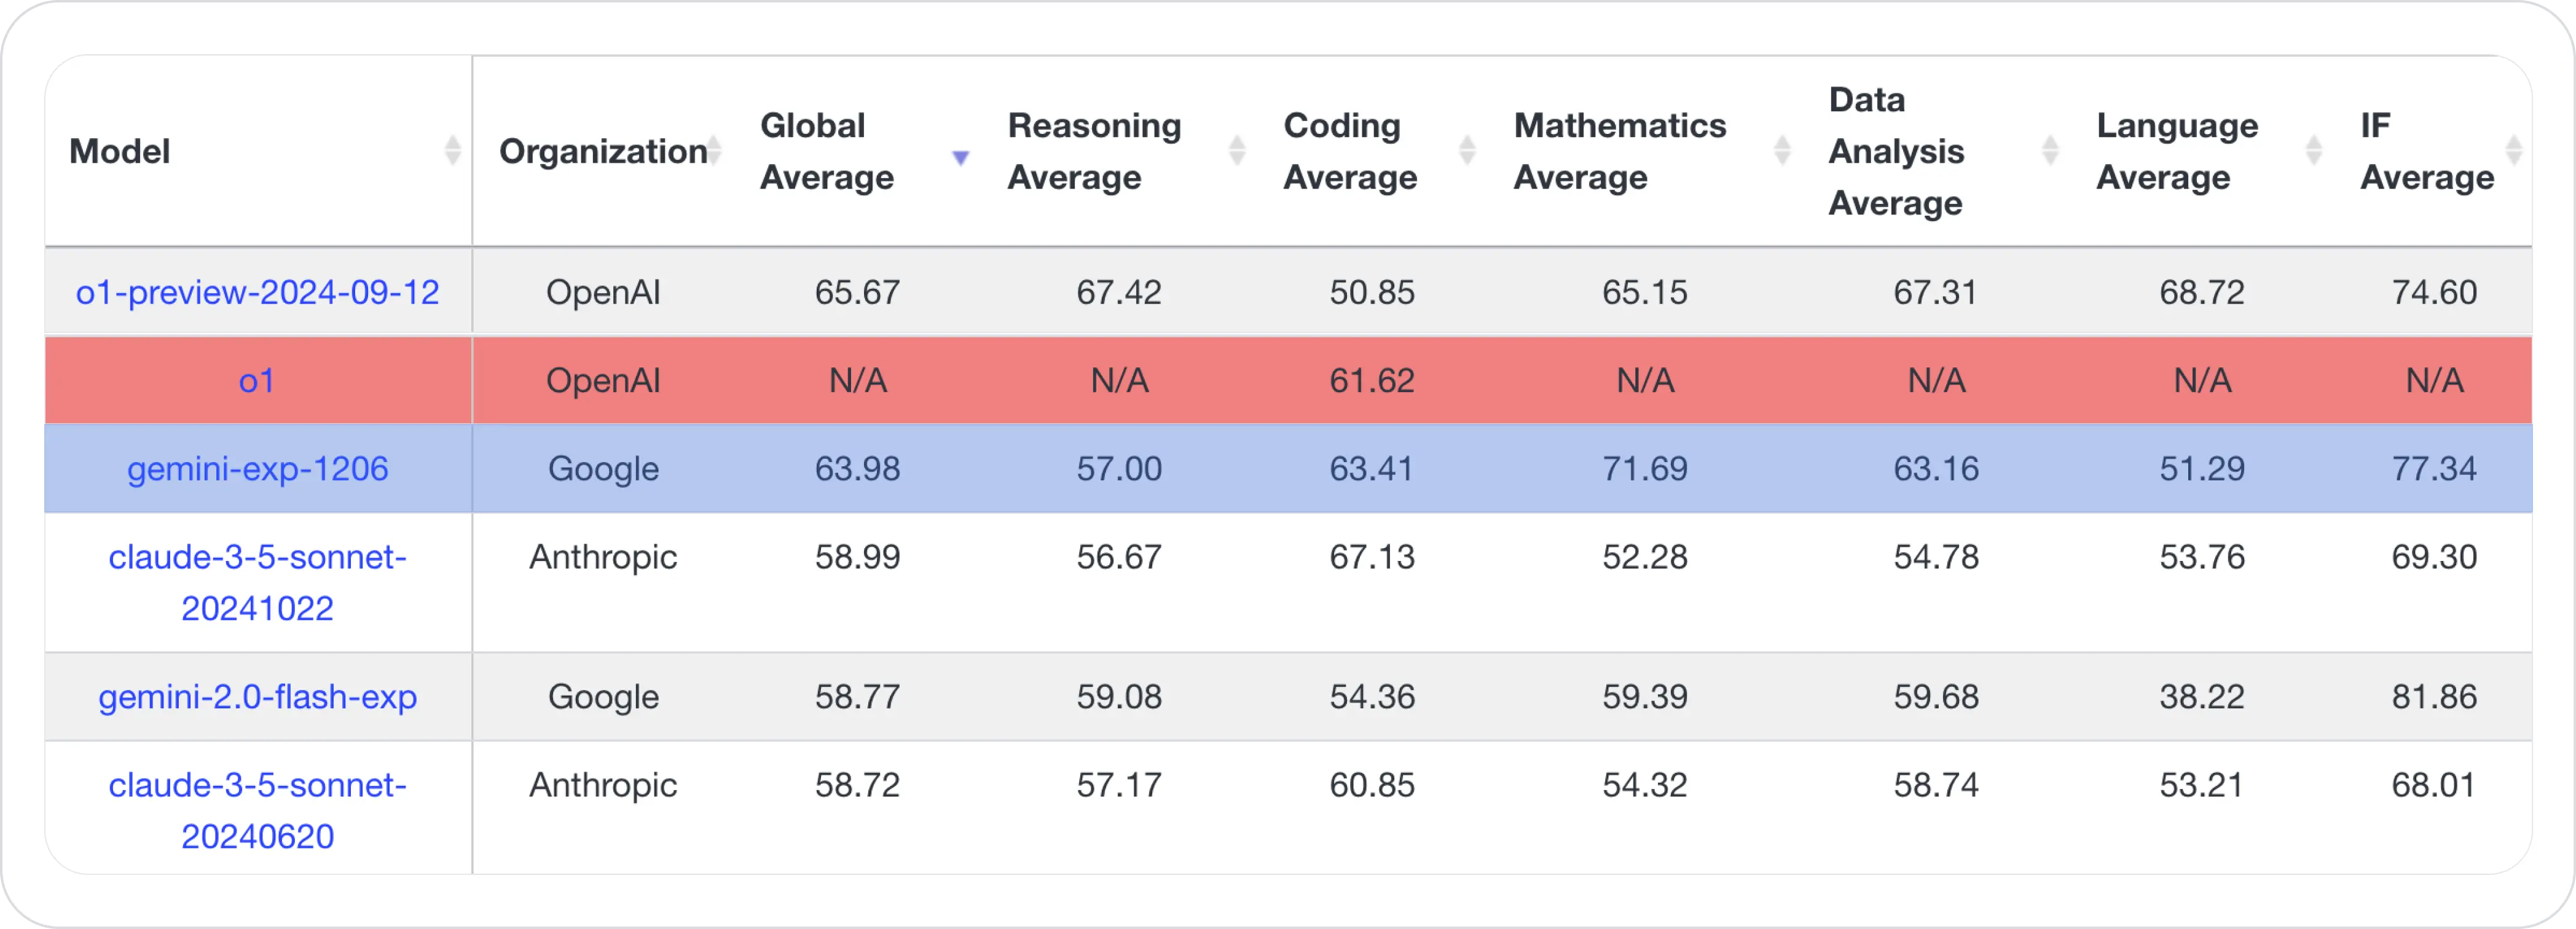Click the sort arrows beside Organization header
Viewport: 2576px width, 929px height.
716,151
